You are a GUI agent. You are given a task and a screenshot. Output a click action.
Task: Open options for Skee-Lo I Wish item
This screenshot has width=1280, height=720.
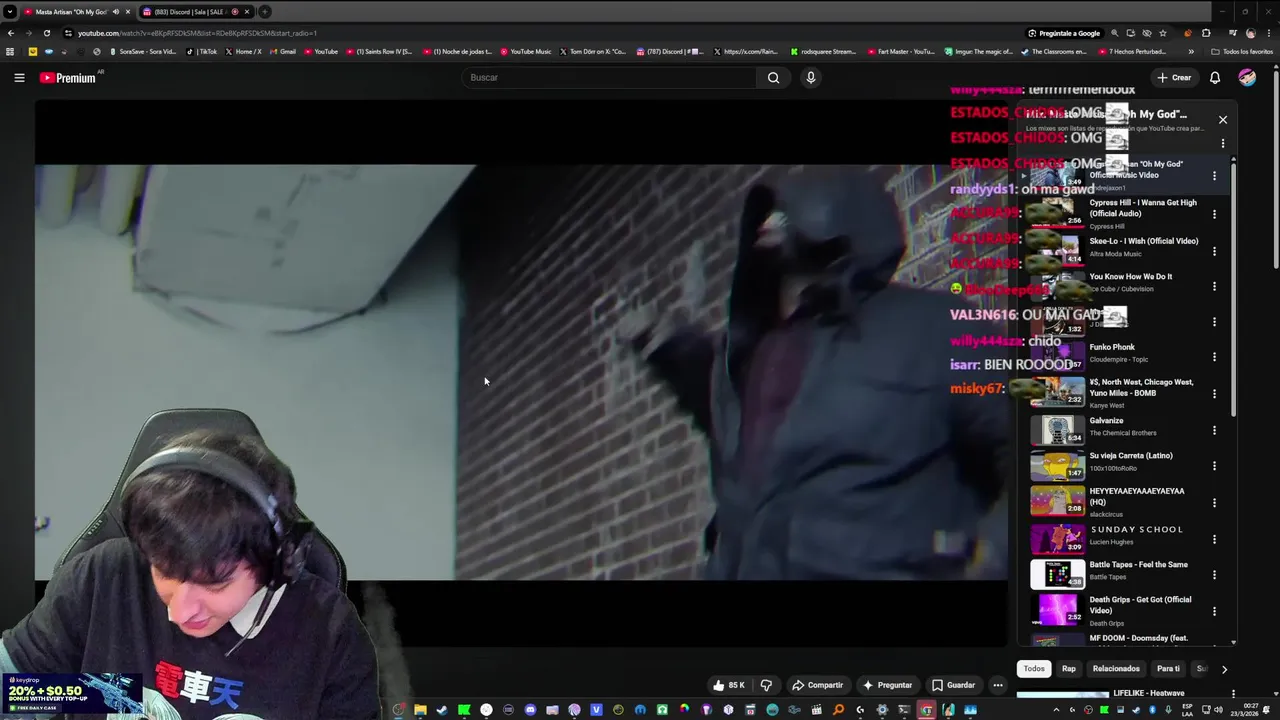[1214, 250]
